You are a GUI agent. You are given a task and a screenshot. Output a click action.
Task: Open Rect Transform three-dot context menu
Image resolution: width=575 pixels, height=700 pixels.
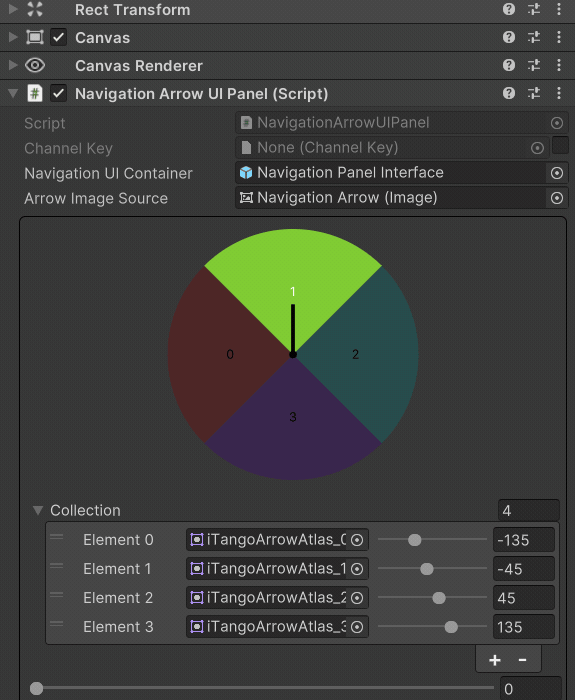tap(558, 9)
